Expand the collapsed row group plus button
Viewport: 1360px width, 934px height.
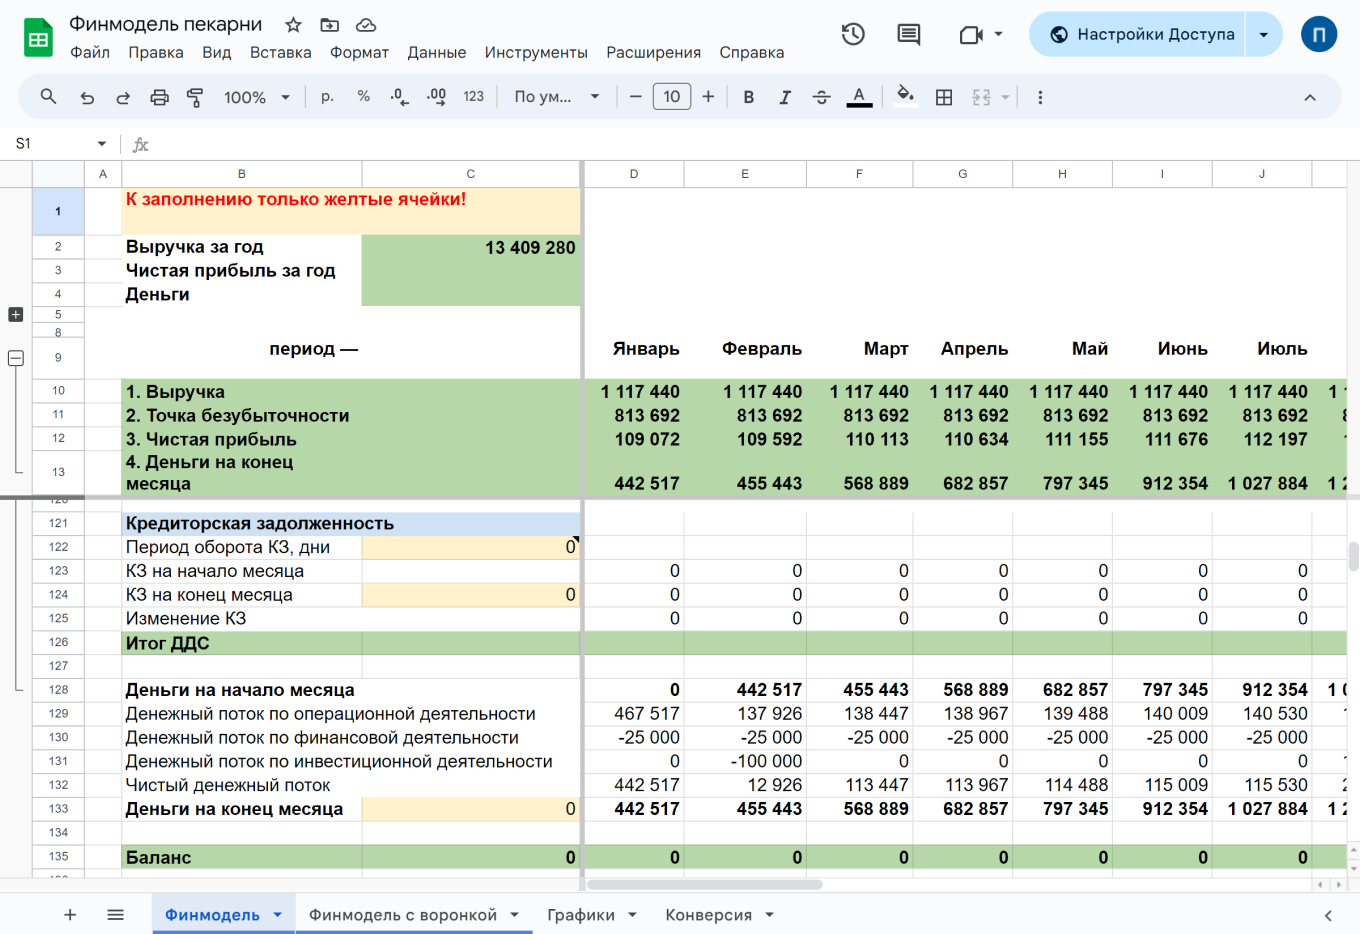15,314
